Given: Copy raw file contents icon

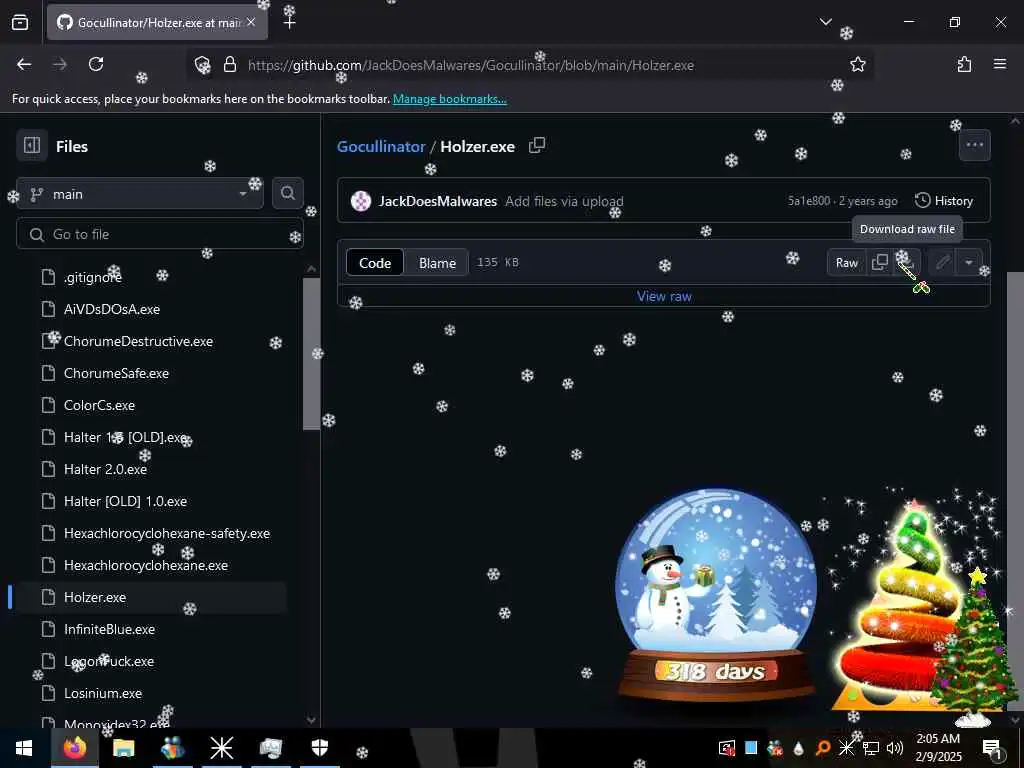Looking at the screenshot, I should (880, 263).
